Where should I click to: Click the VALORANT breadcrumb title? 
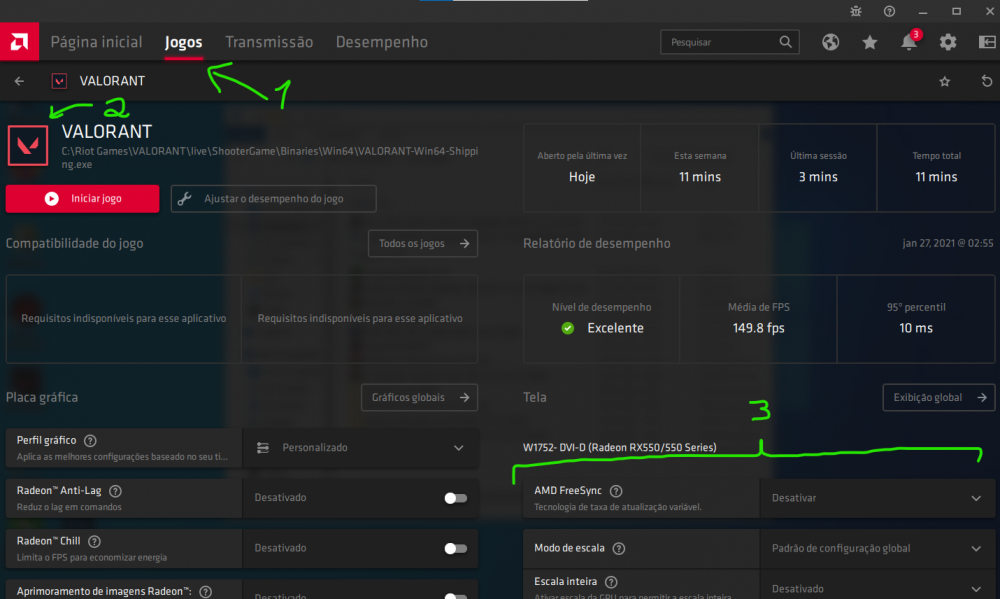pos(112,81)
